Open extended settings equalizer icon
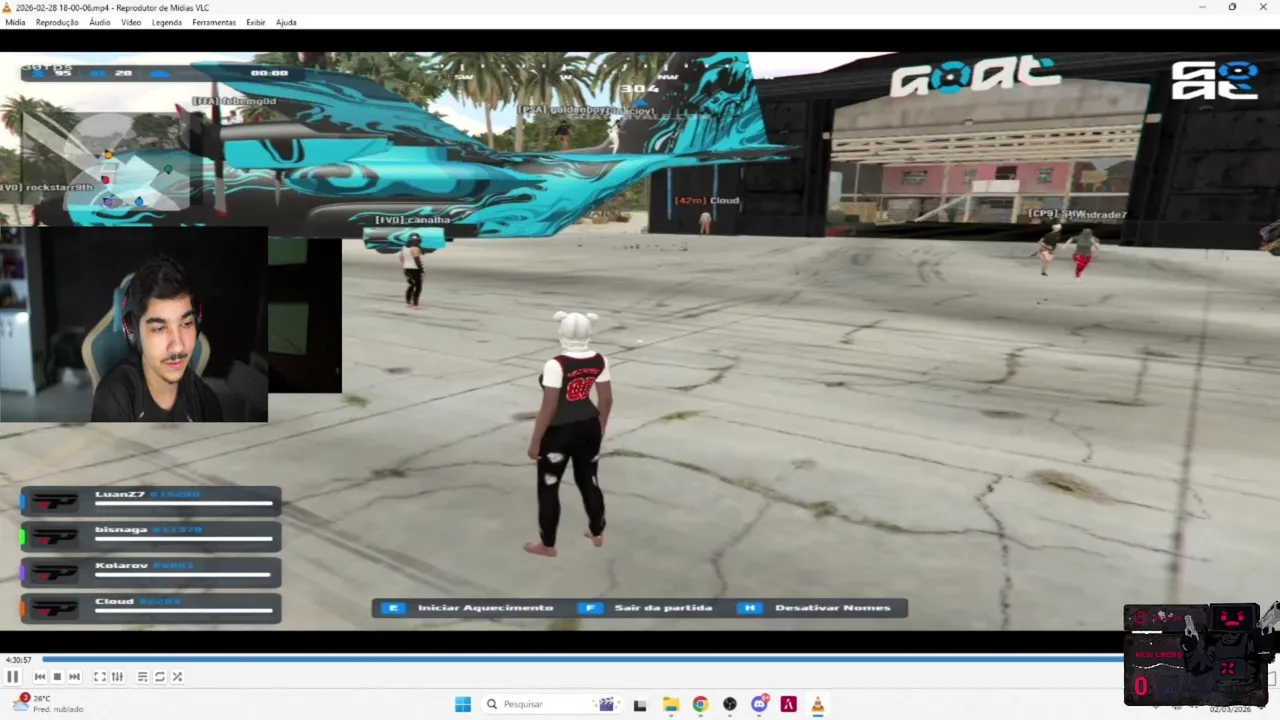 tap(117, 677)
